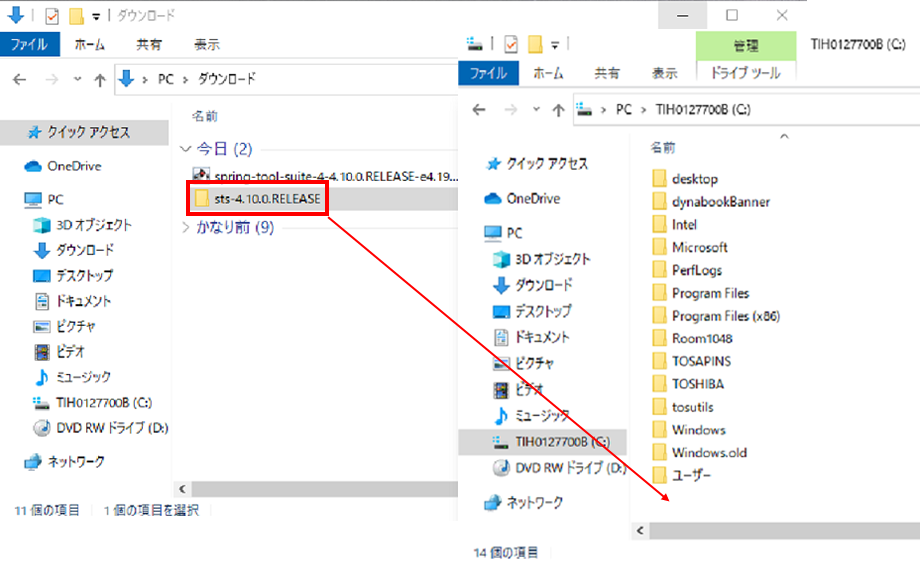Open the quick access toolbar dropdown in the left window
This screenshot has width=920, height=563.
click(96, 16)
